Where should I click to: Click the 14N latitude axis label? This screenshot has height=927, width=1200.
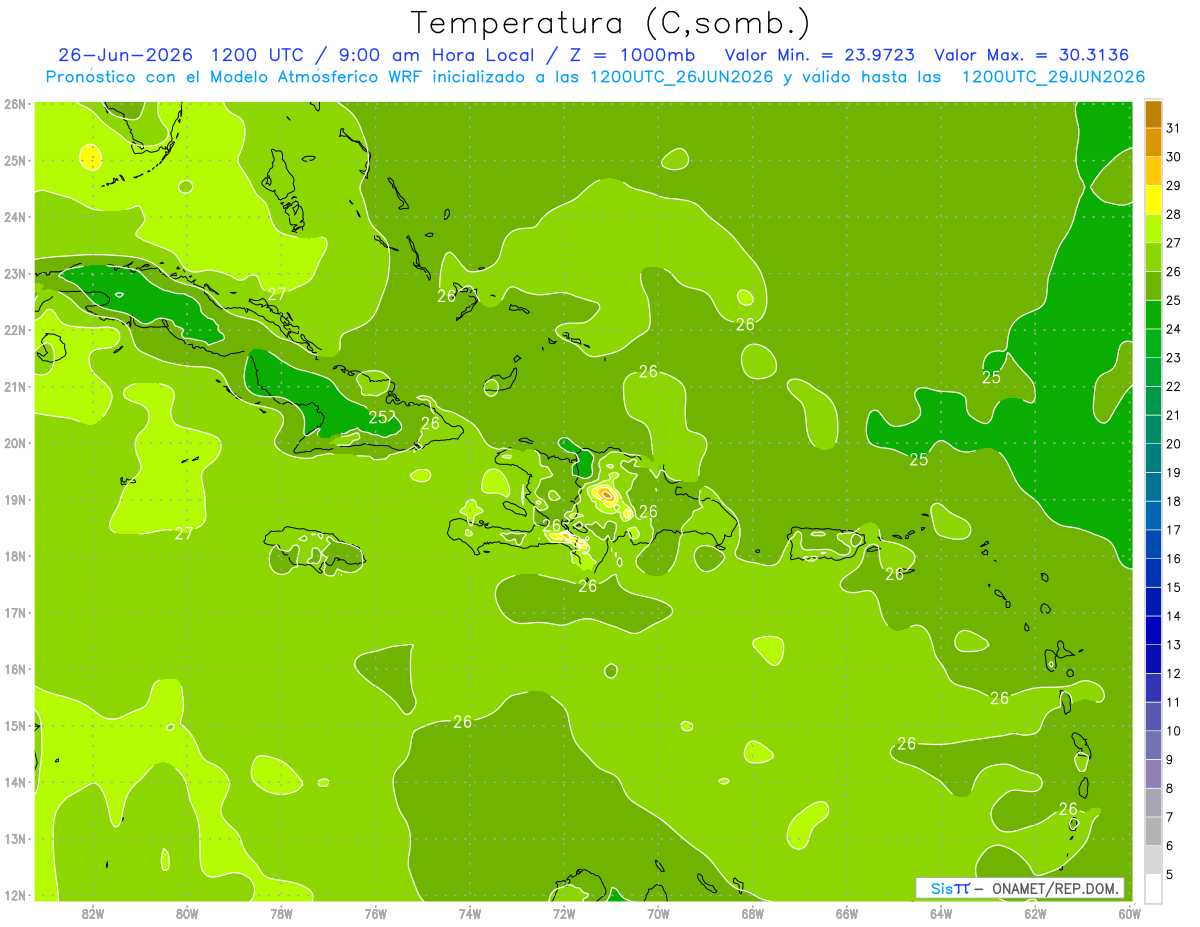[14, 782]
